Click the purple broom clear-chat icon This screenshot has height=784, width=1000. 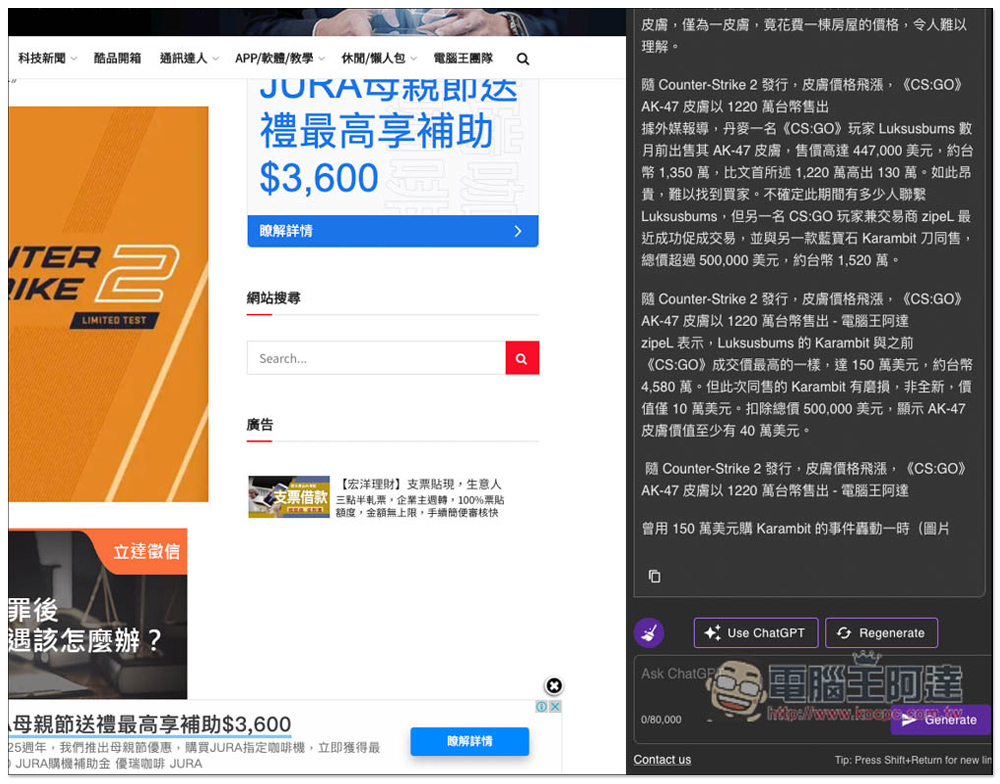(x=649, y=632)
